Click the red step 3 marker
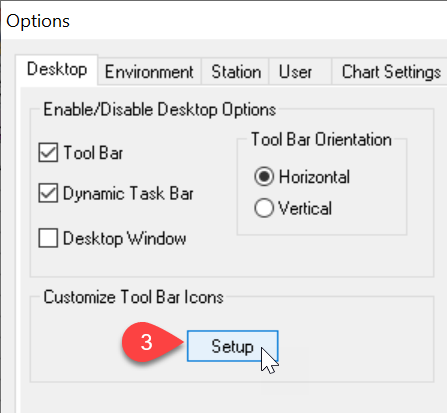Image resolution: width=447 pixels, height=413 pixels. [148, 342]
